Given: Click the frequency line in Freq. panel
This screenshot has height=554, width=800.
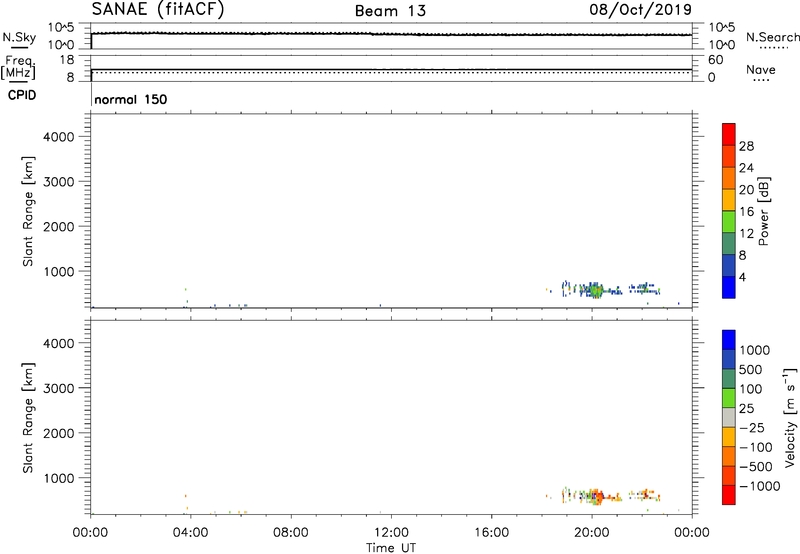Looking at the screenshot, I should coord(391,69).
